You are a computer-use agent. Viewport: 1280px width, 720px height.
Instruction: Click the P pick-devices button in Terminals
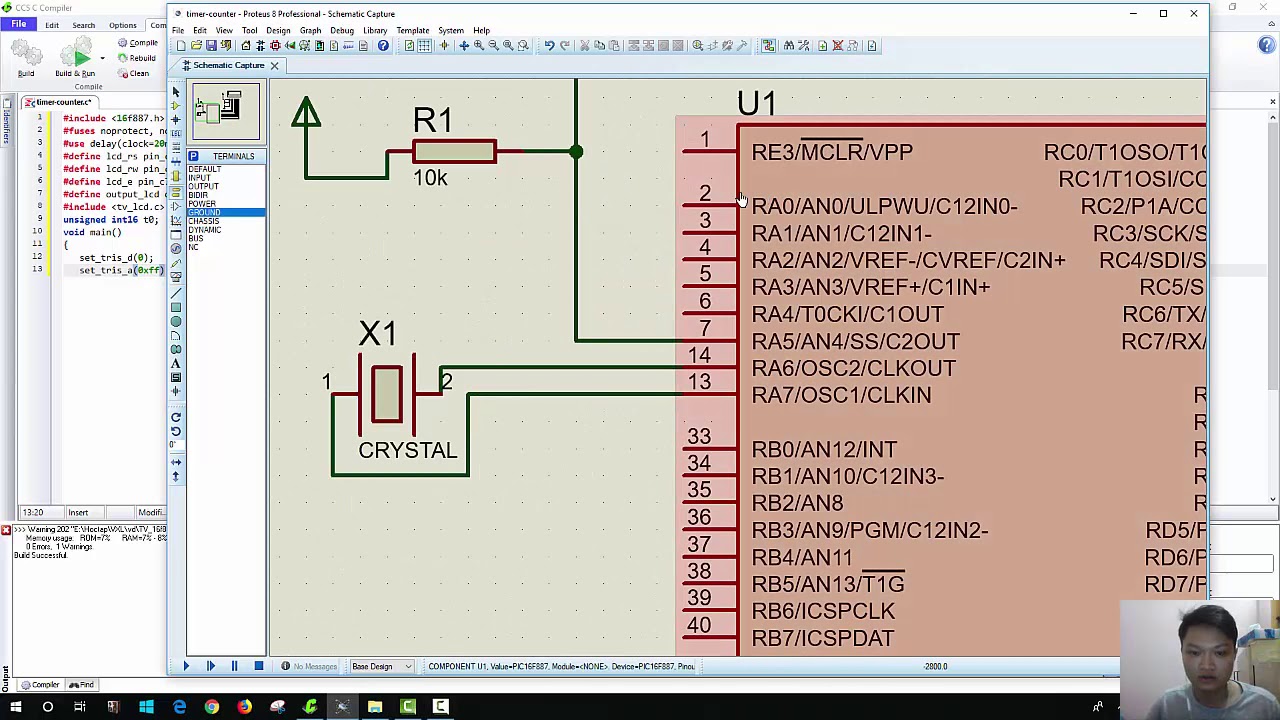[x=193, y=156]
